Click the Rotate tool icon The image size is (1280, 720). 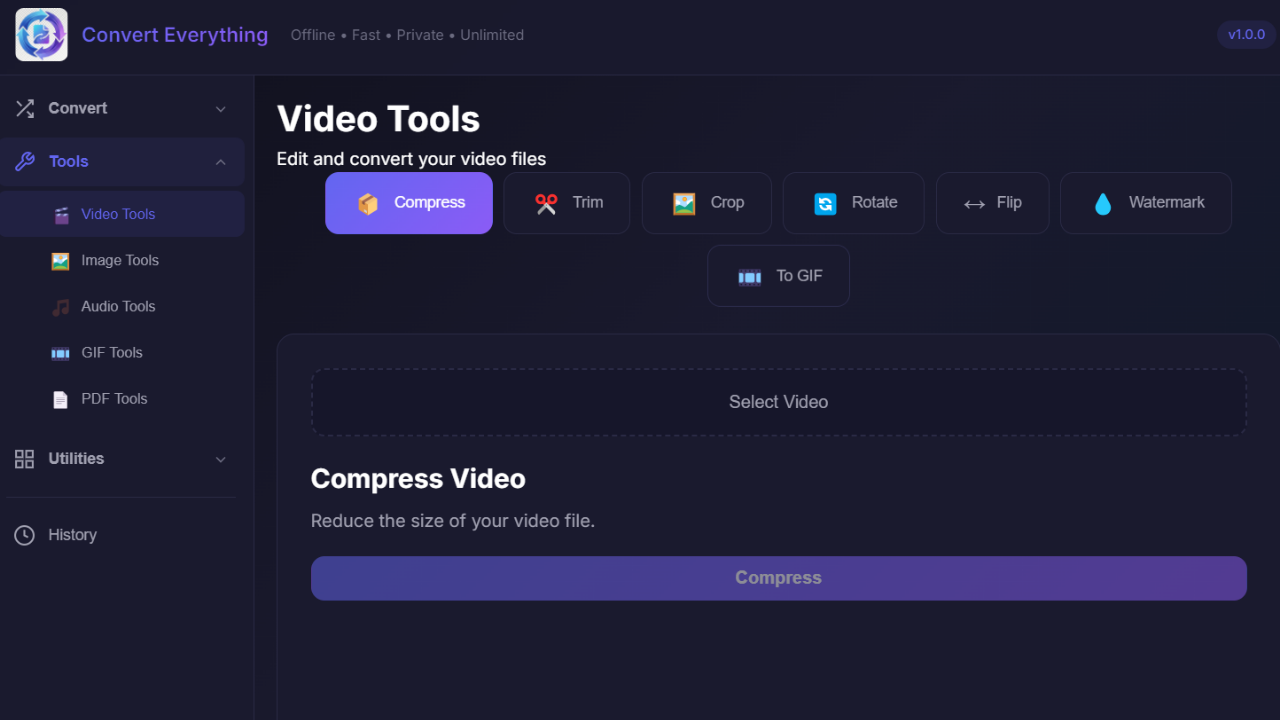coord(825,202)
